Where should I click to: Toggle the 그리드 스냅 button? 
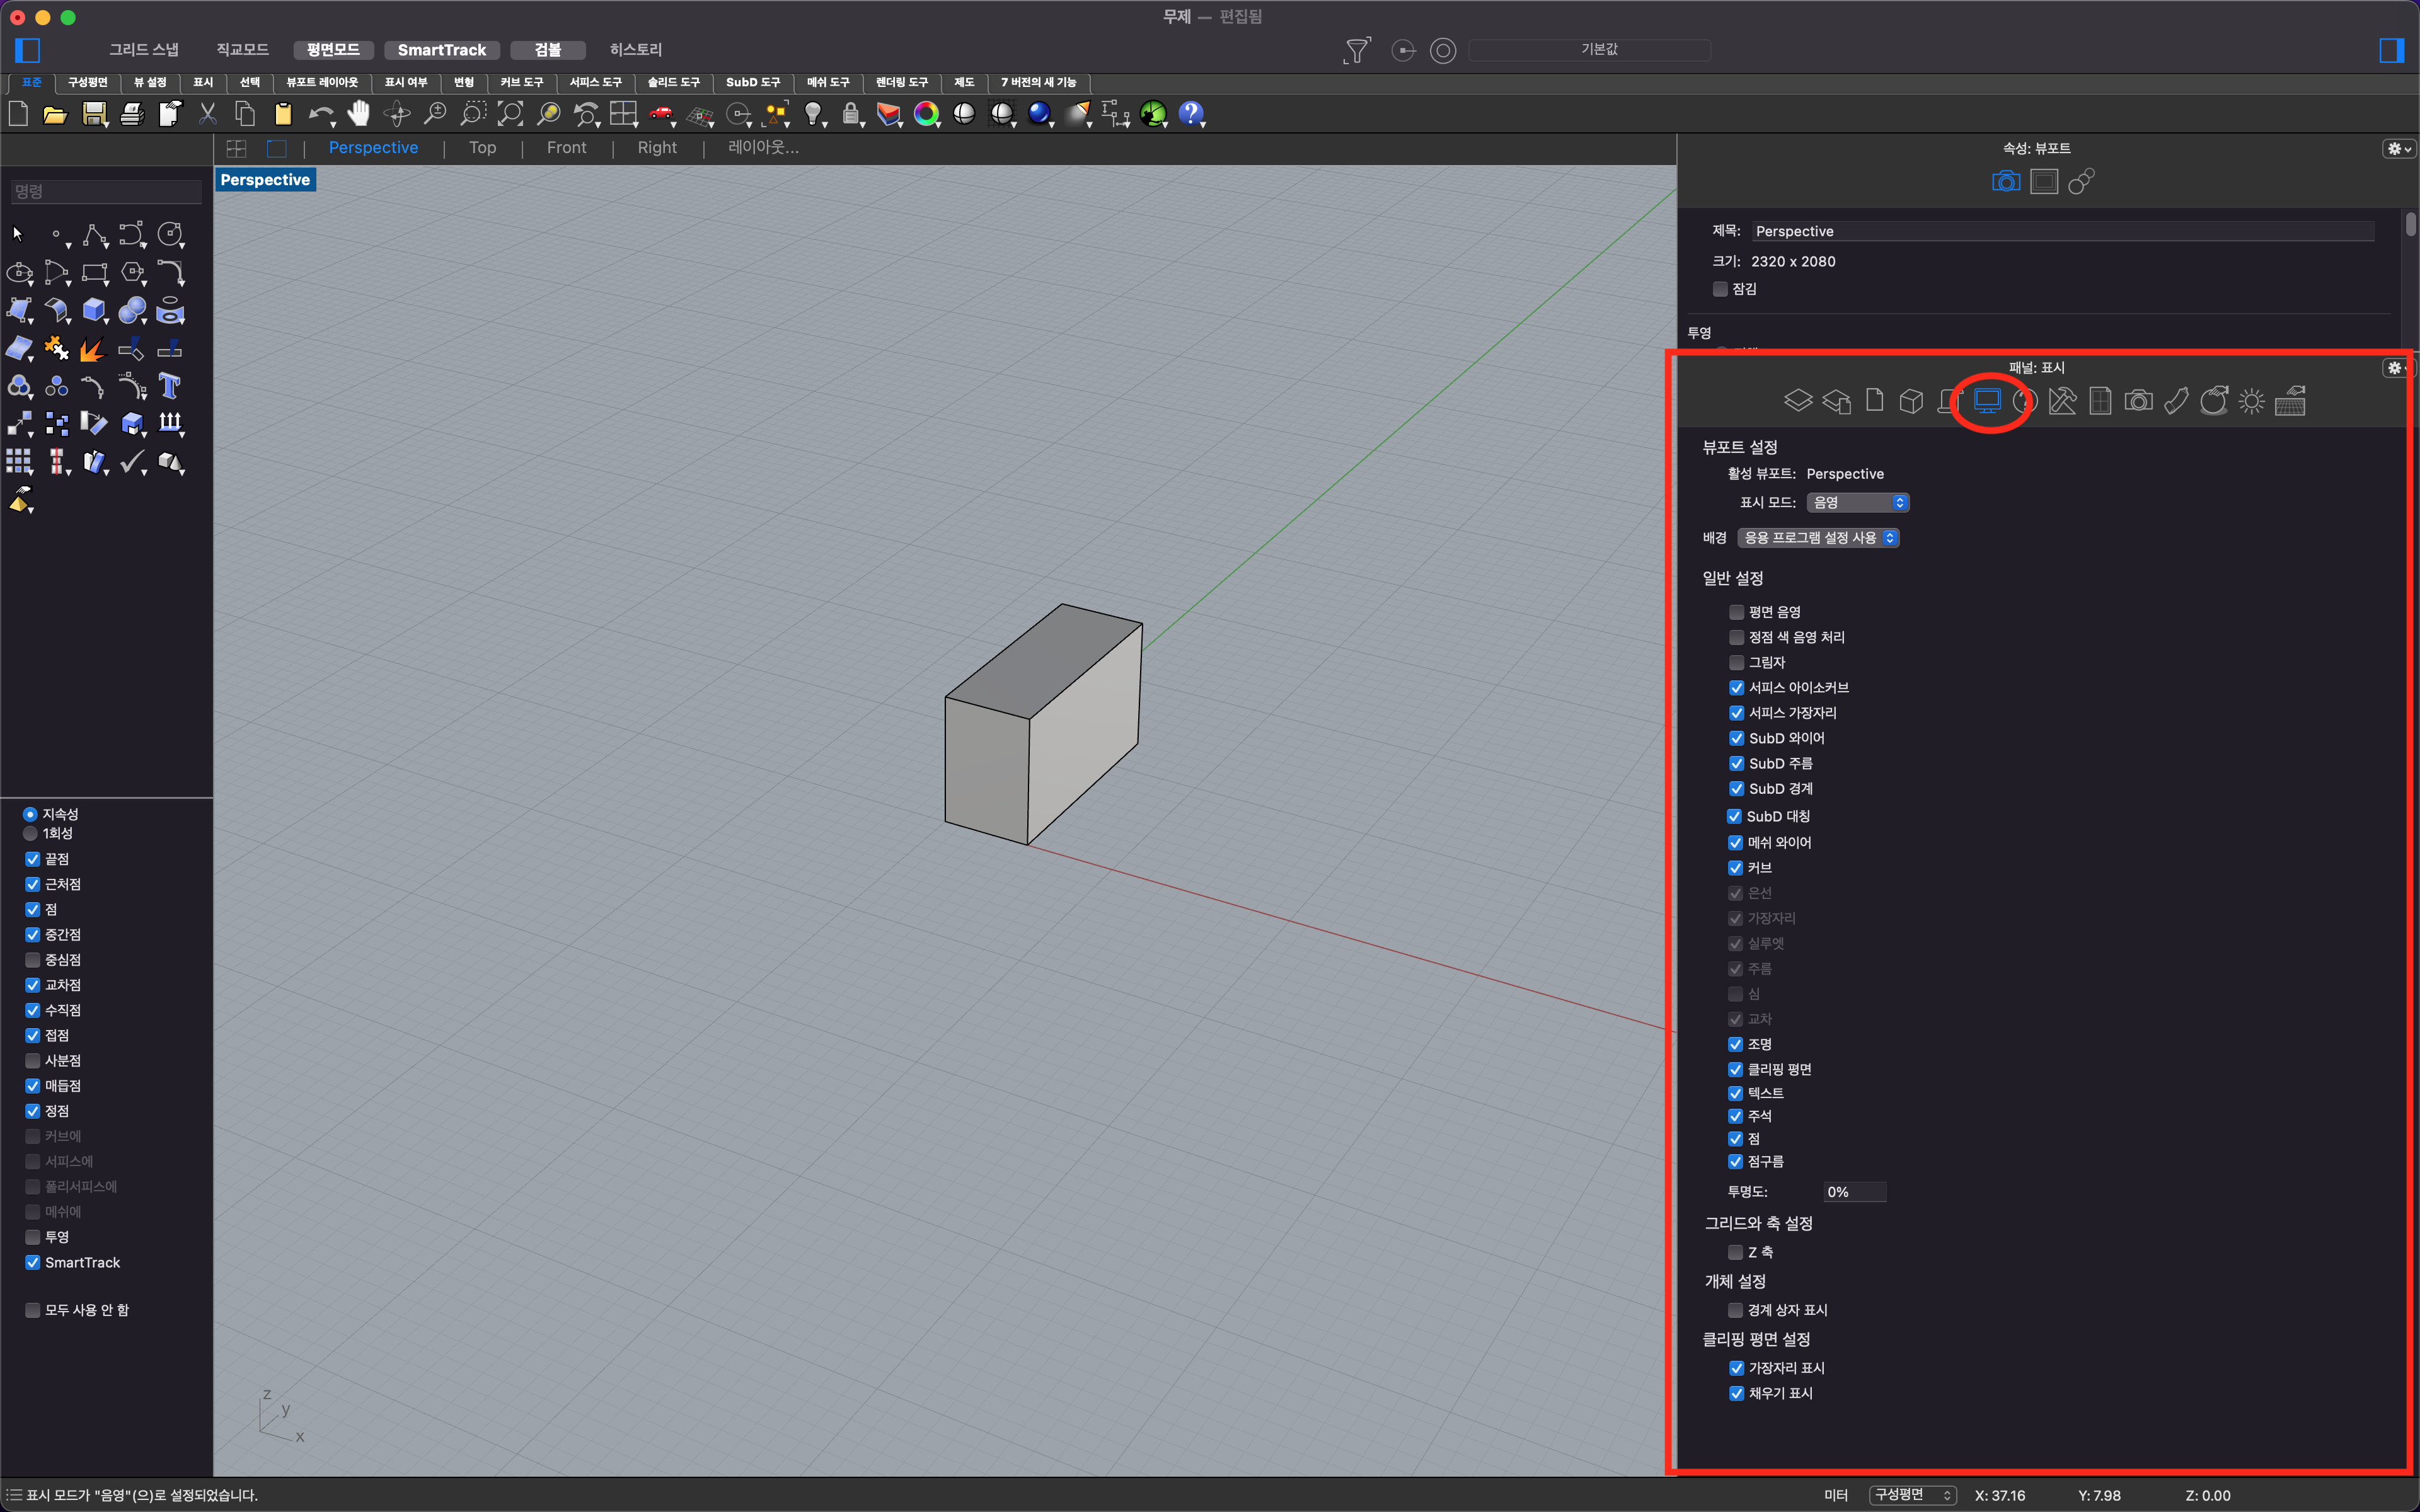[x=144, y=49]
